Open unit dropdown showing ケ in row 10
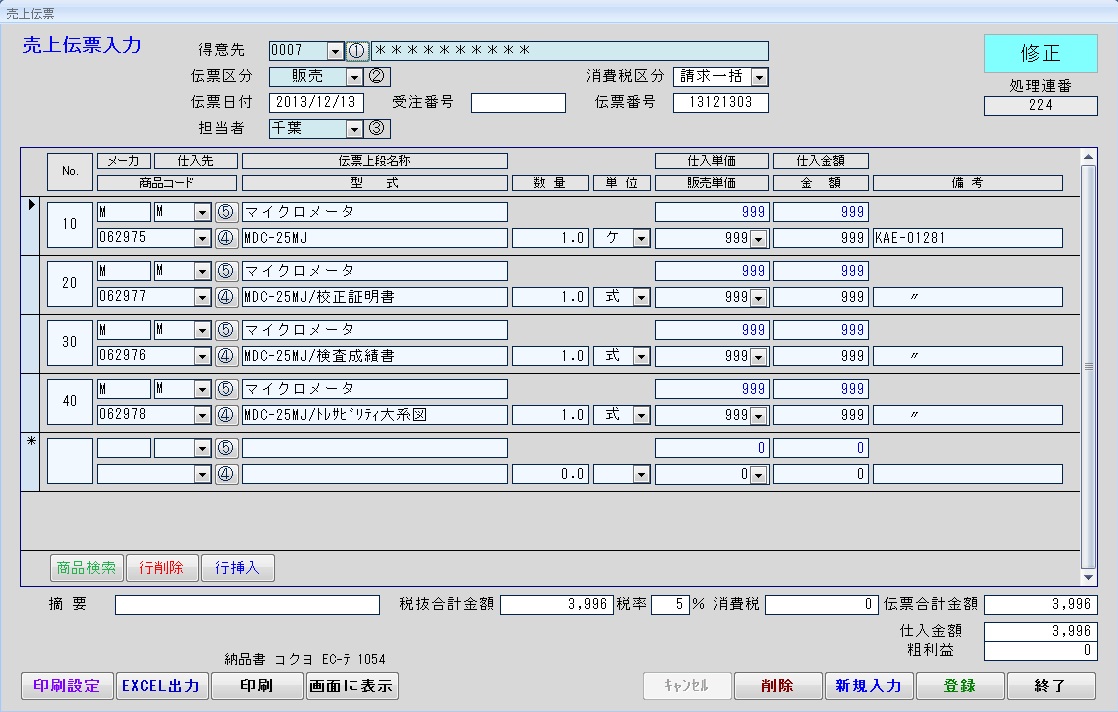This screenshot has height=712, width=1118. 640,238
